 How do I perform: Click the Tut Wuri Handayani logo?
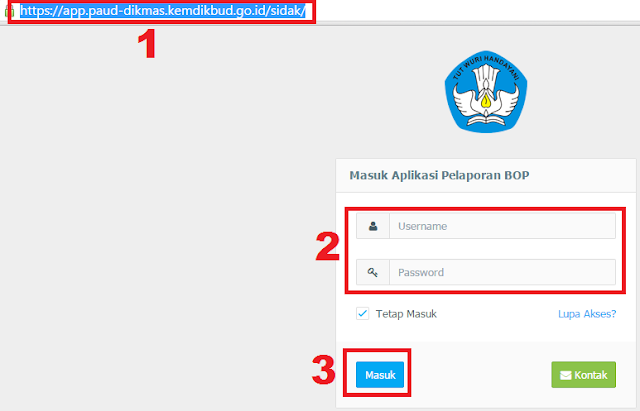486,92
